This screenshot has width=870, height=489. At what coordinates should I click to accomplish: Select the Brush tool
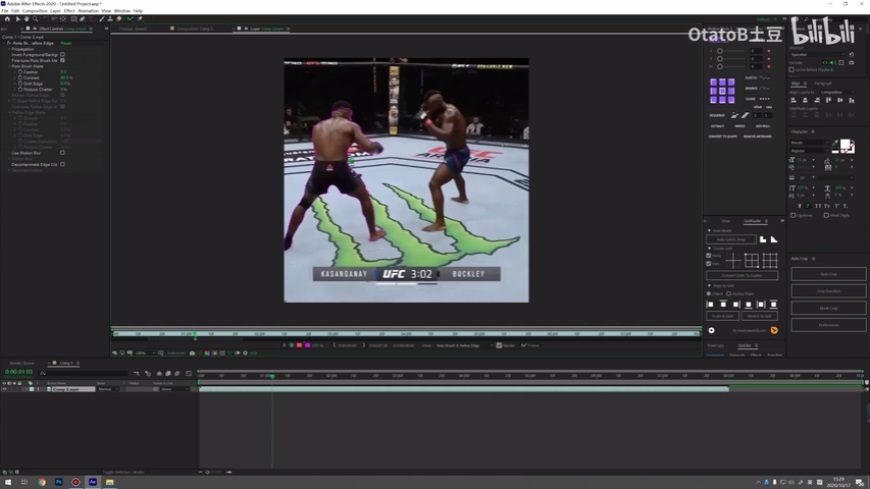(x=102, y=19)
